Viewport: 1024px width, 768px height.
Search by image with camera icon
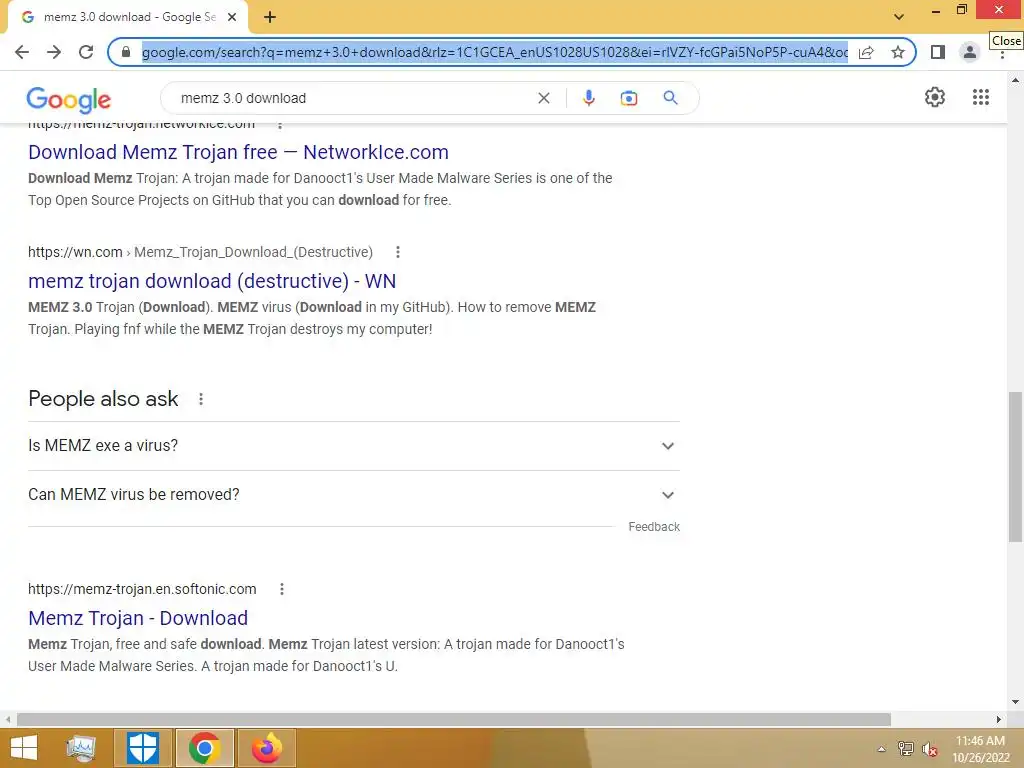(x=628, y=98)
